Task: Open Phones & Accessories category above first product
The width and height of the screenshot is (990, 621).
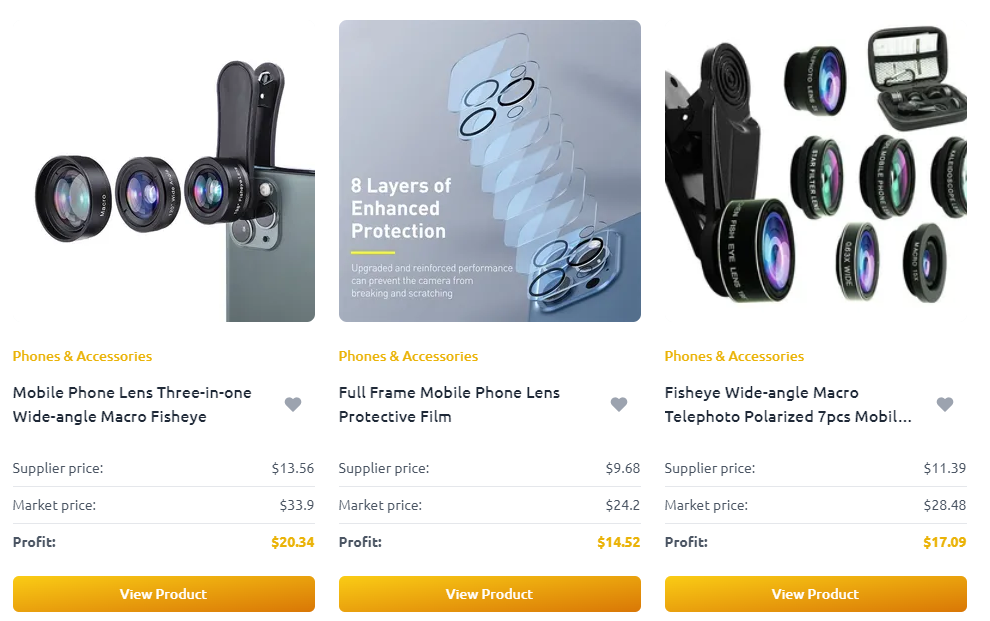Action: point(82,356)
